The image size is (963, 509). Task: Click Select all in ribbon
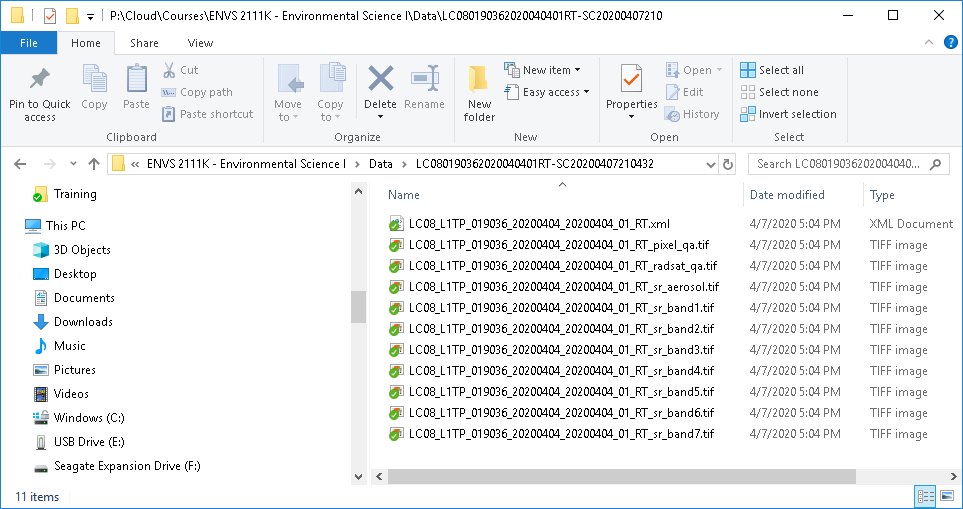772,70
